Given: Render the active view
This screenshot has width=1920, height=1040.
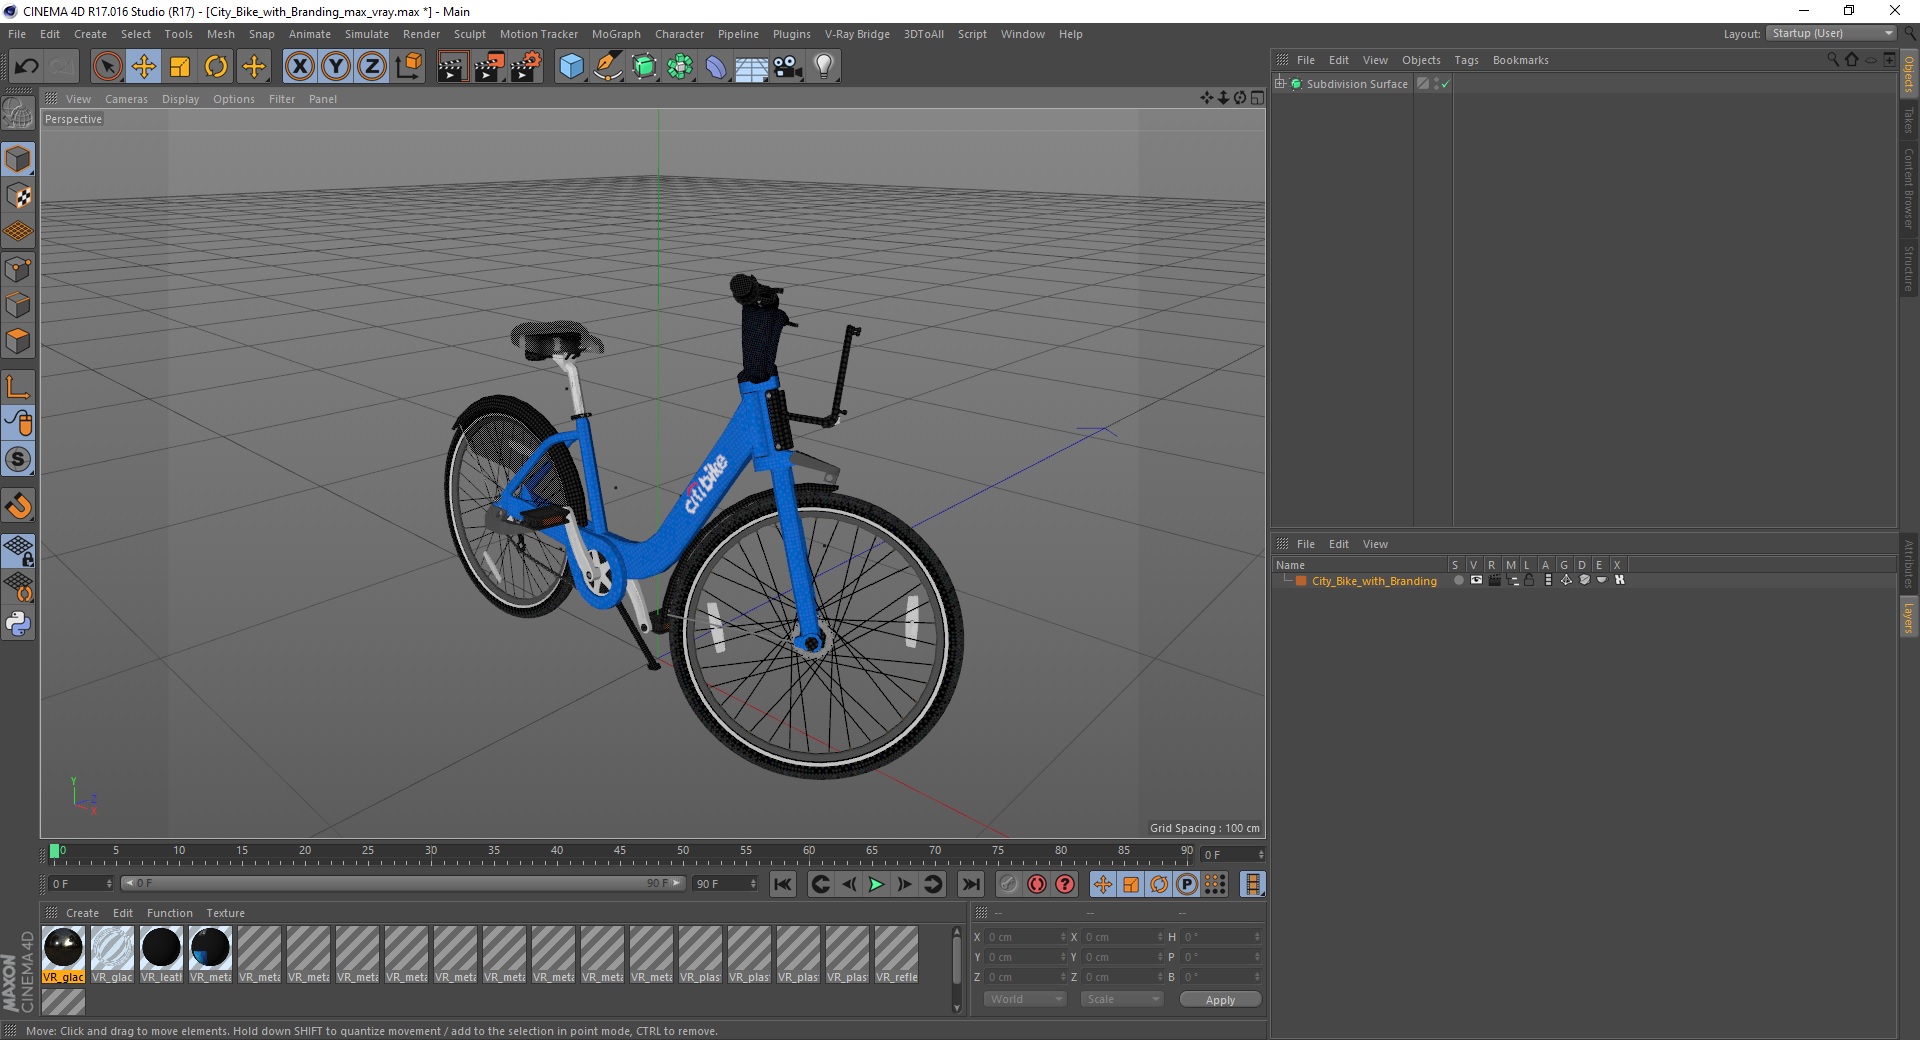Looking at the screenshot, I should coord(452,67).
